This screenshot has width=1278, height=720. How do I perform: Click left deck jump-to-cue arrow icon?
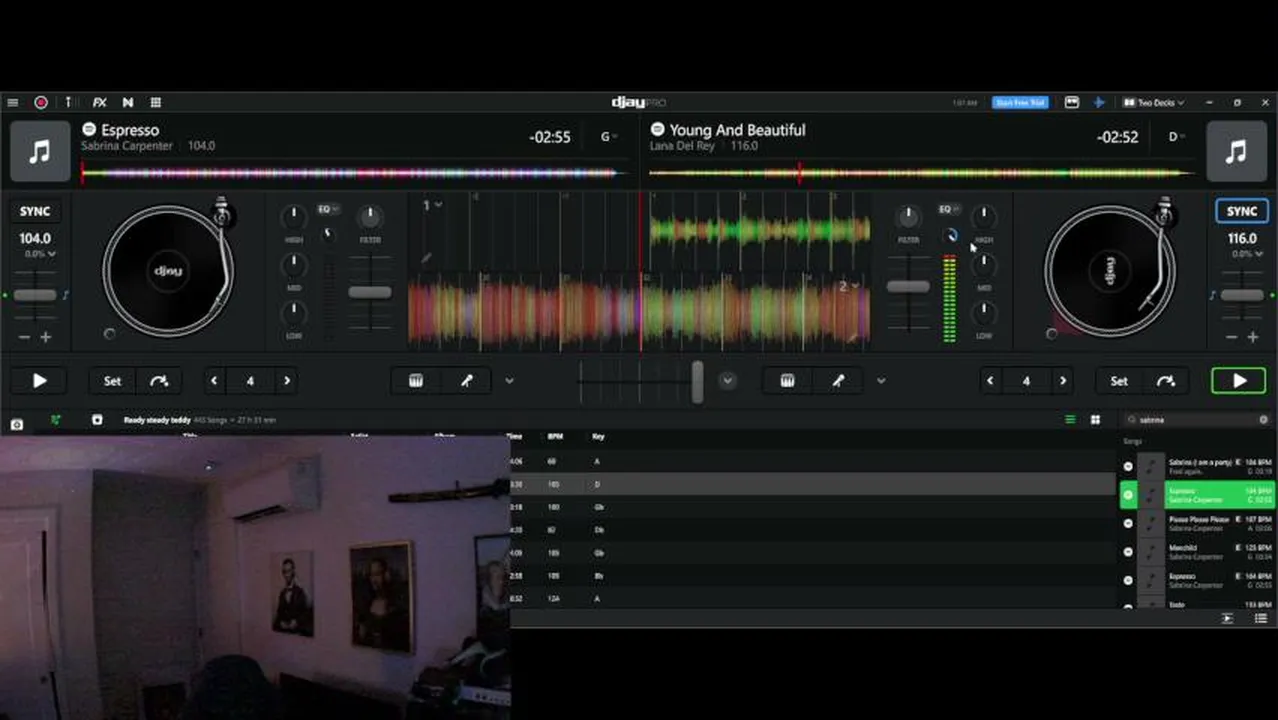159,381
